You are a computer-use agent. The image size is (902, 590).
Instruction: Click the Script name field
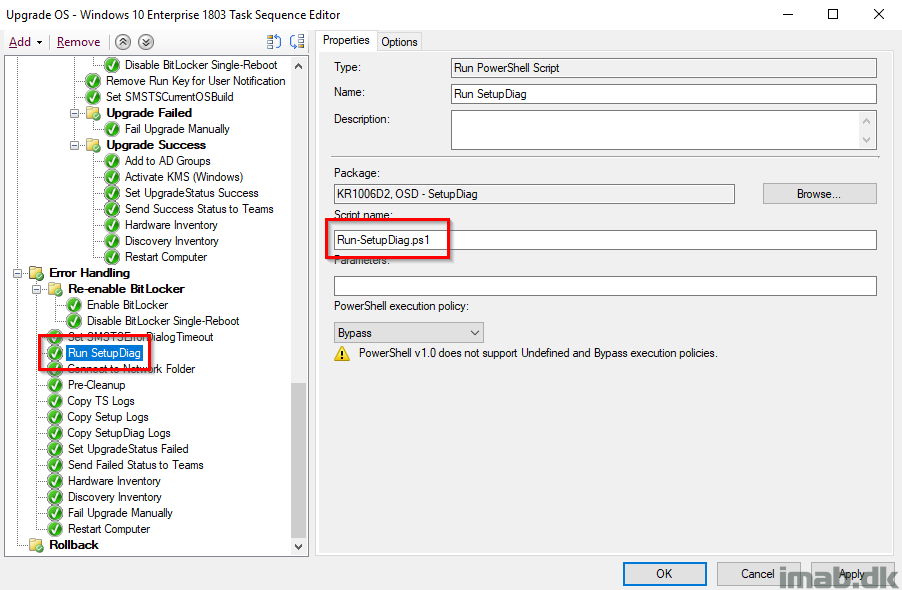coord(605,240)
